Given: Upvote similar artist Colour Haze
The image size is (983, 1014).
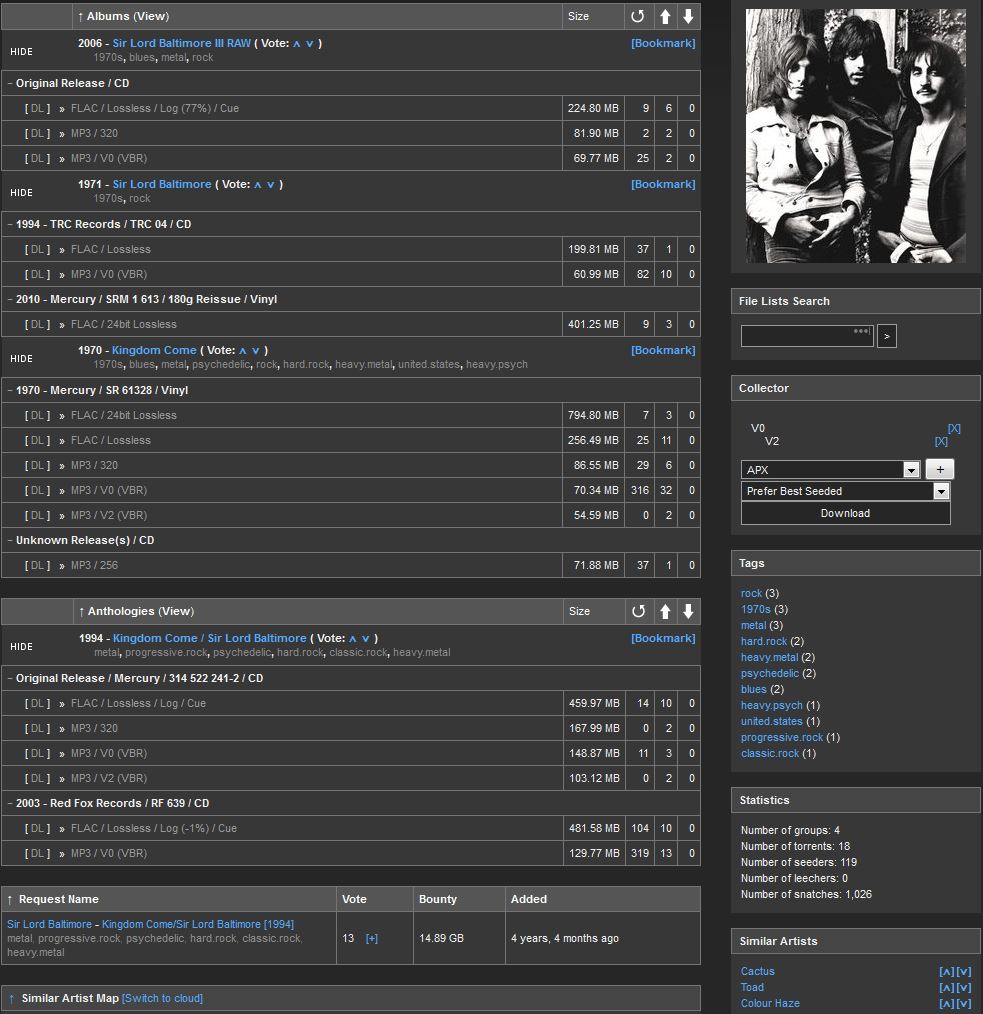Looking at the screenshot, I should pyautogui.click(x=946, y=1004).
